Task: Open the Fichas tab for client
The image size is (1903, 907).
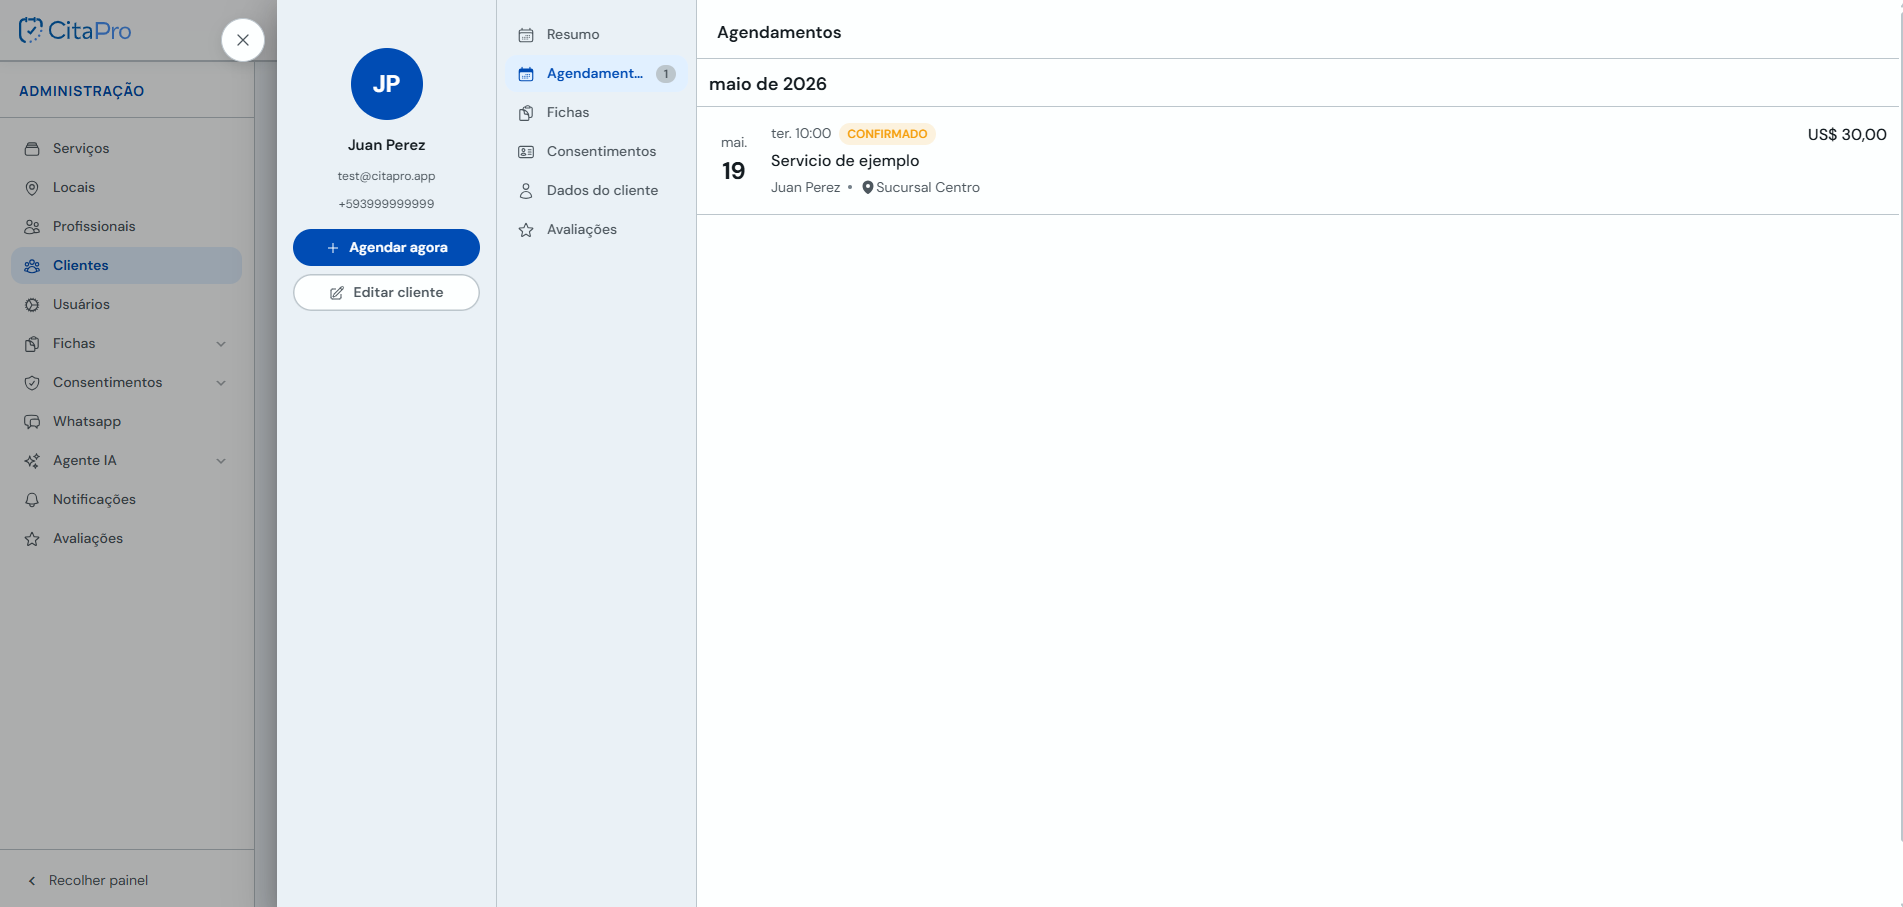Action: (x=596, y=112)
